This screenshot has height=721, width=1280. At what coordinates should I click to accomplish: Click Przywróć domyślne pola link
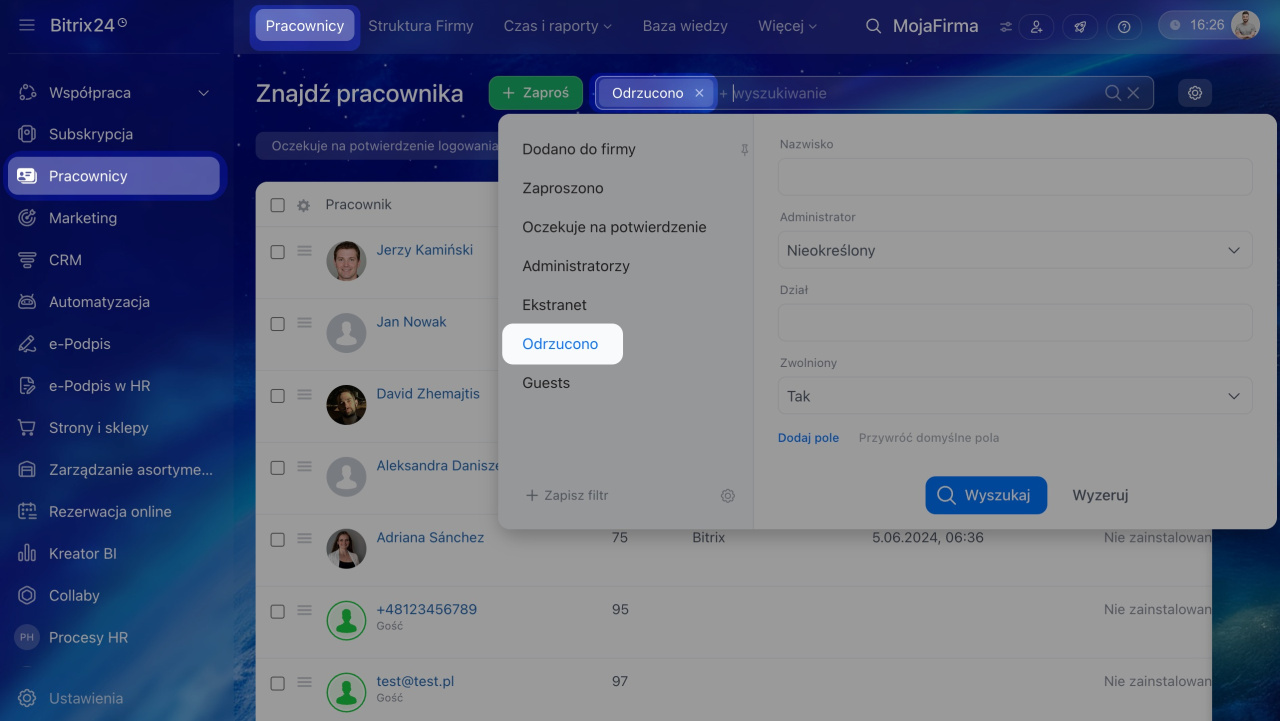click(929, 438)
